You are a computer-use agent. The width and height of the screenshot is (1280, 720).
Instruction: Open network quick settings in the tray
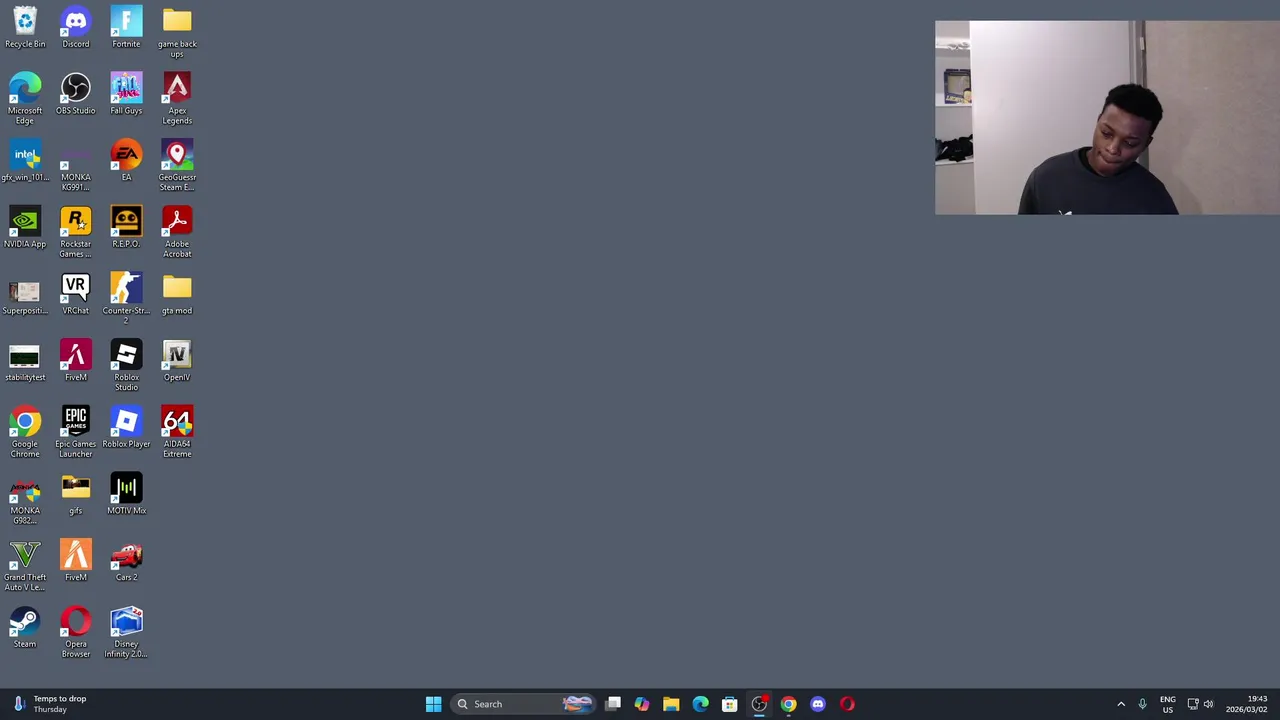point(1193,704)
